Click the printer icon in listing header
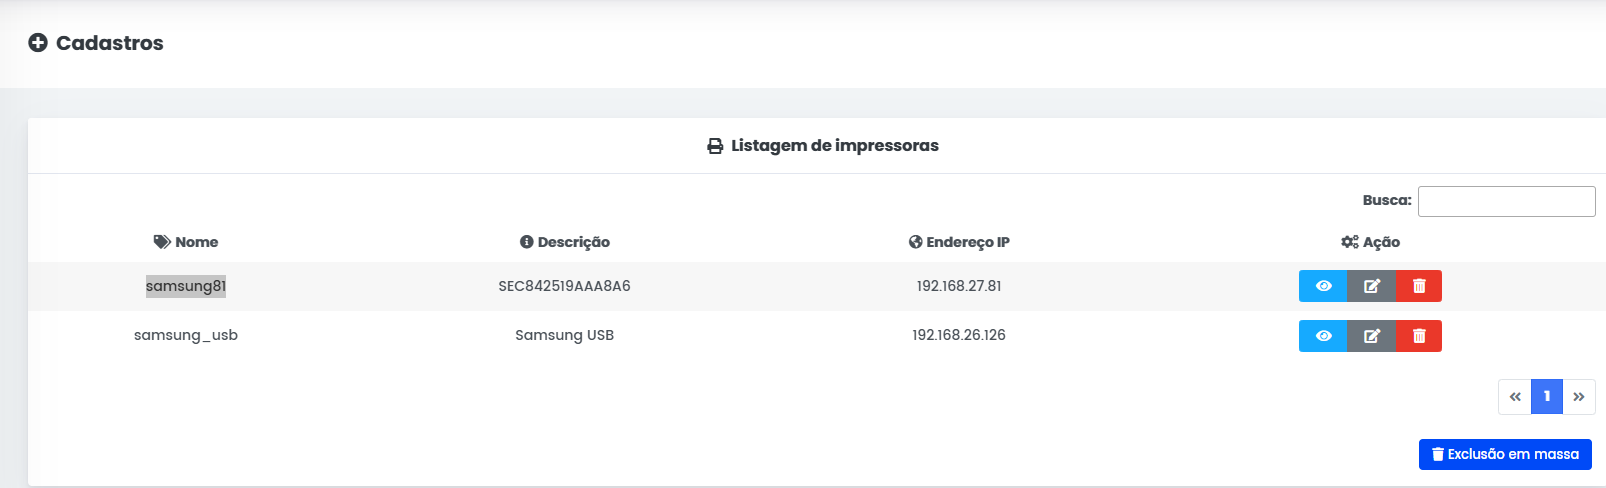 point(715,146)
